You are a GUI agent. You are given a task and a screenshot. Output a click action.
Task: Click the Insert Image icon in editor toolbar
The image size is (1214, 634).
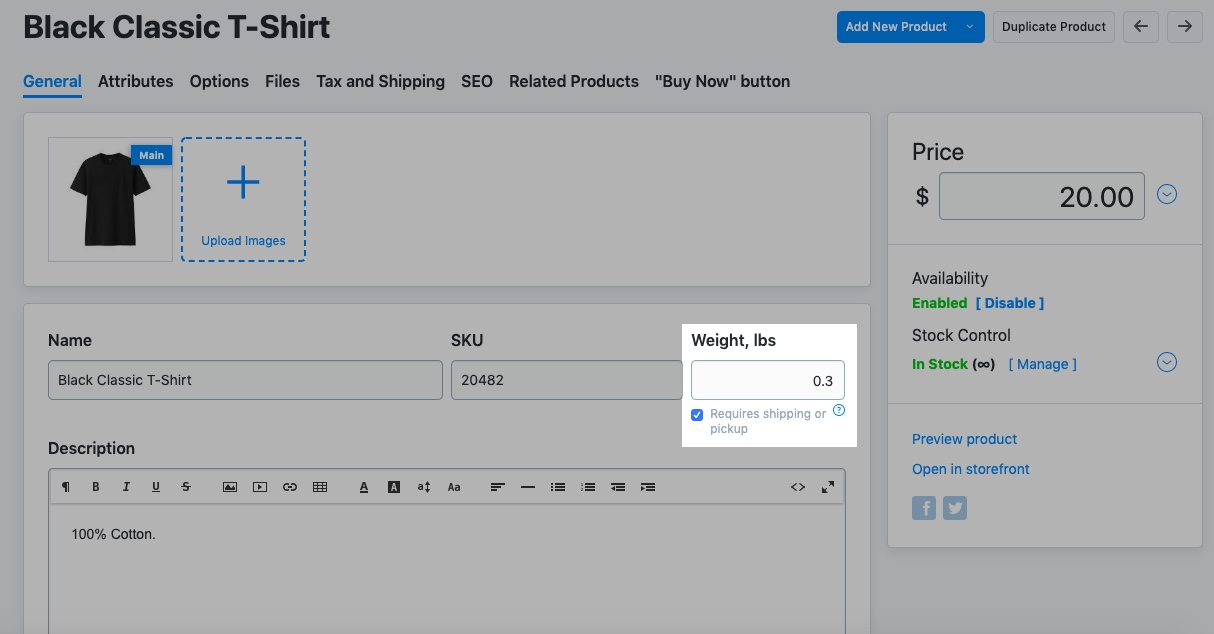click(230, 487)
